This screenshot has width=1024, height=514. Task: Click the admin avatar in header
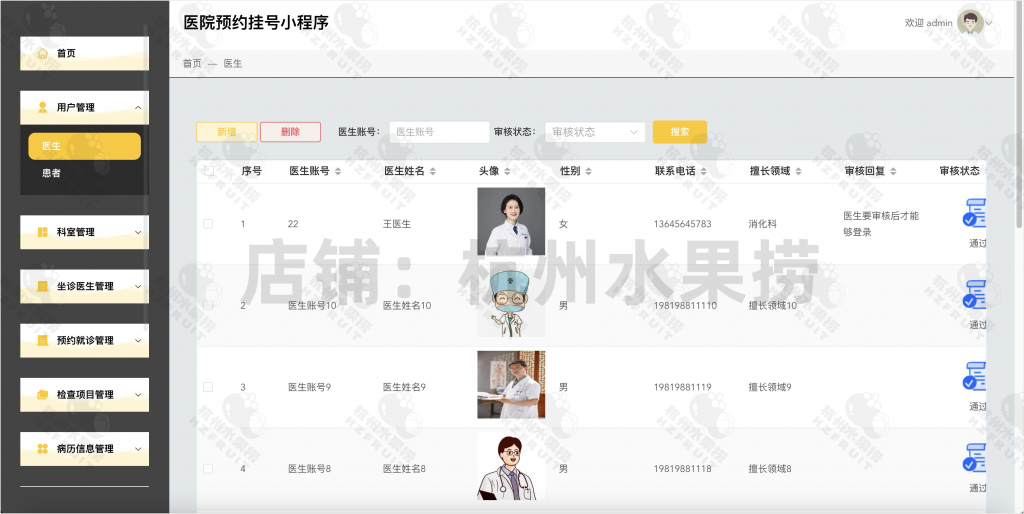[x=970, y=22]
